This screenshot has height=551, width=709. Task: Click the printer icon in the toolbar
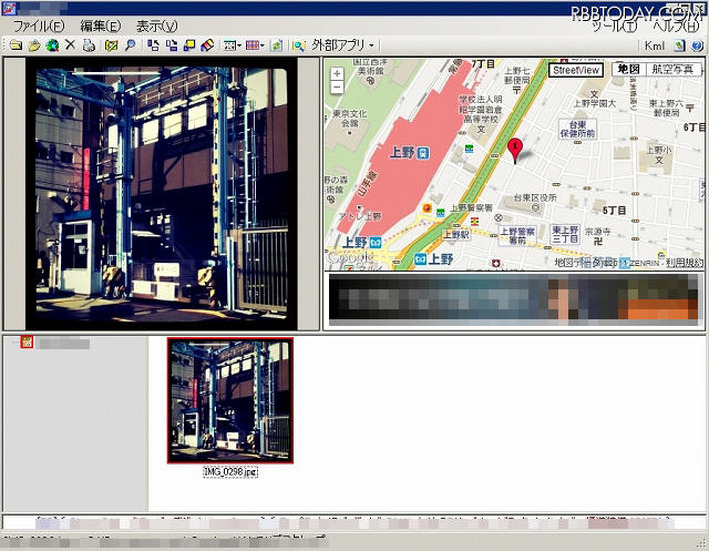pyautogui.click(x=89, y=45)
